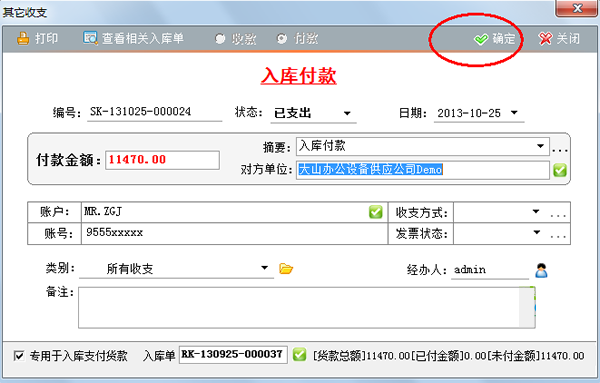Click green check icon in 账户 field
This screenshot has height=383, width=600.
(376, 212)
